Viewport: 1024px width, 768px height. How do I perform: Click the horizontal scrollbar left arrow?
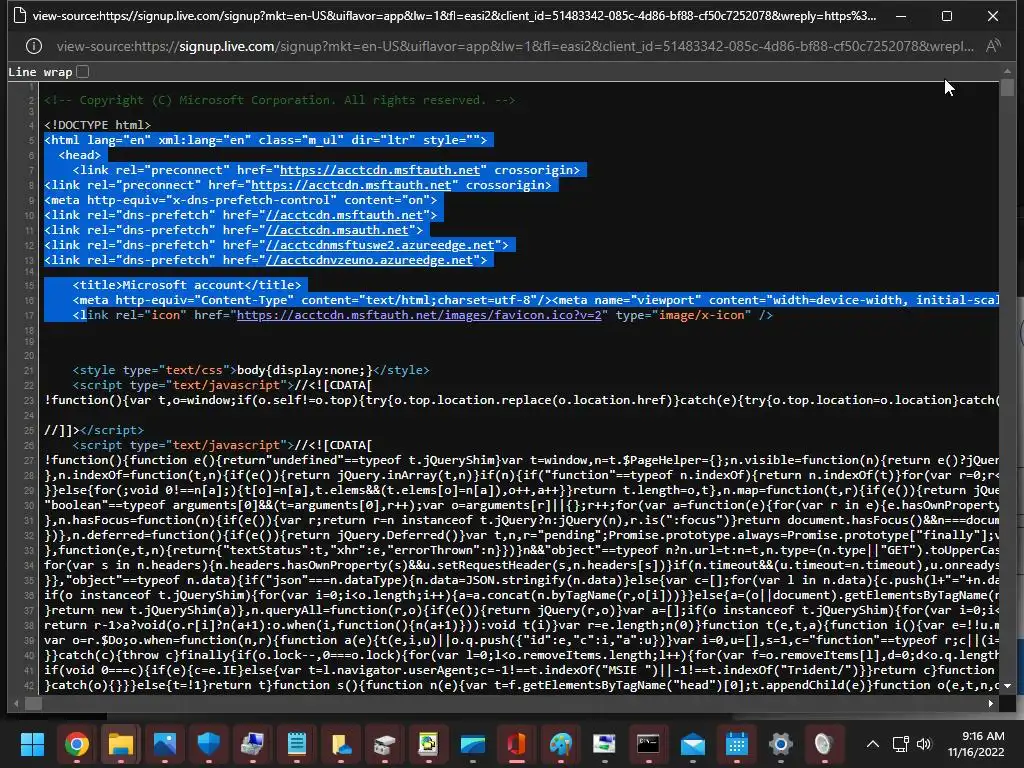(x=16, y=703)
